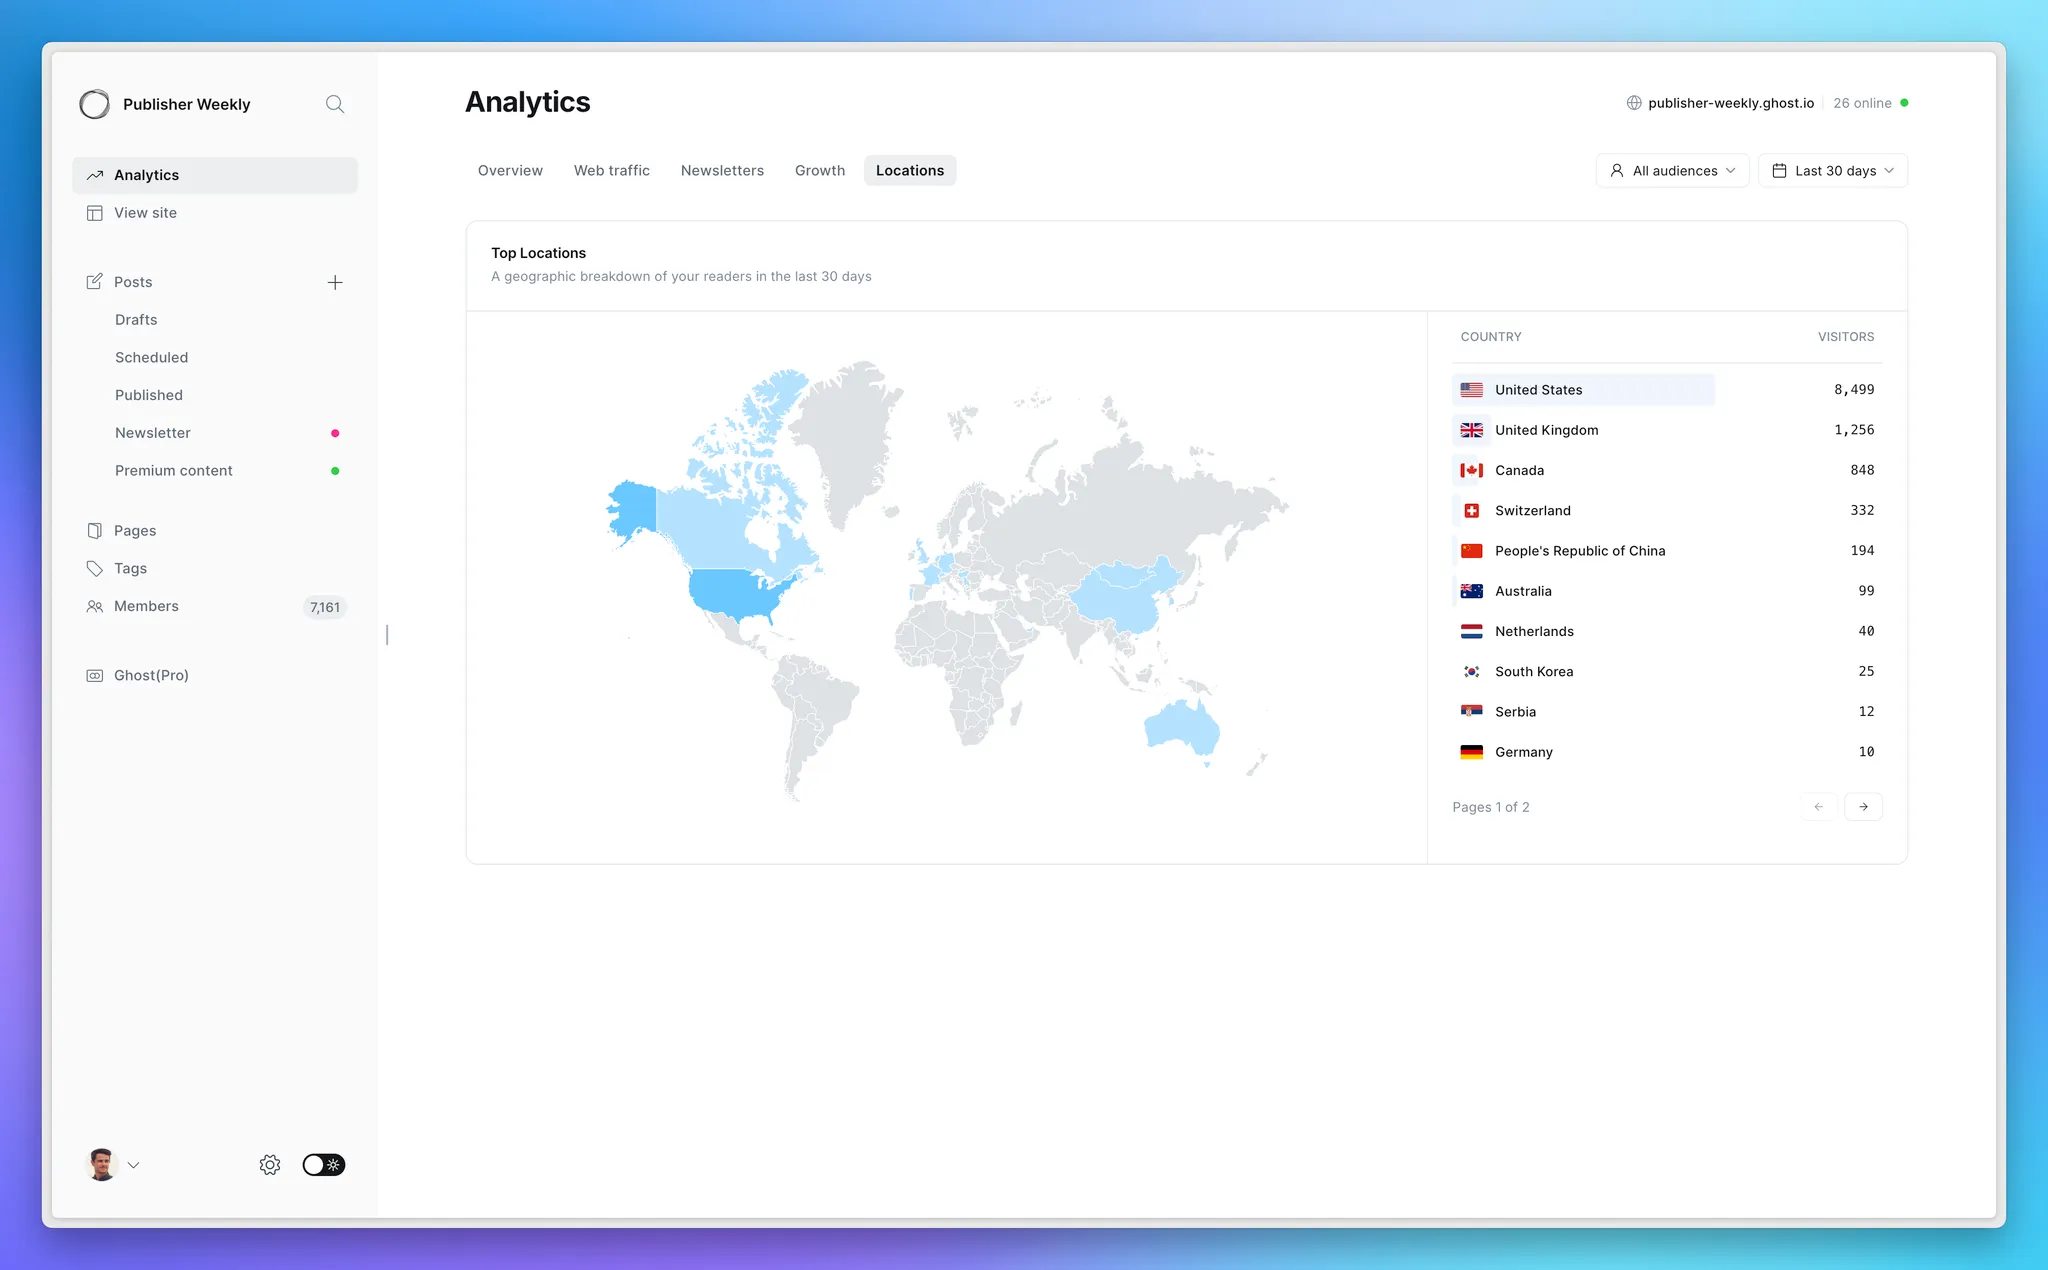Image resolution: width=2048 pixels, height=1270 pixels.
Task: Click the plus icon next to Posts
Action: (x=335, y=283)
